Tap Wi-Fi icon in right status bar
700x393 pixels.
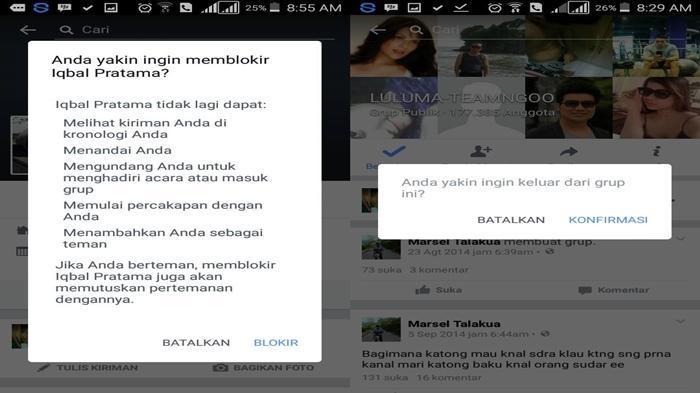point(515,8)
